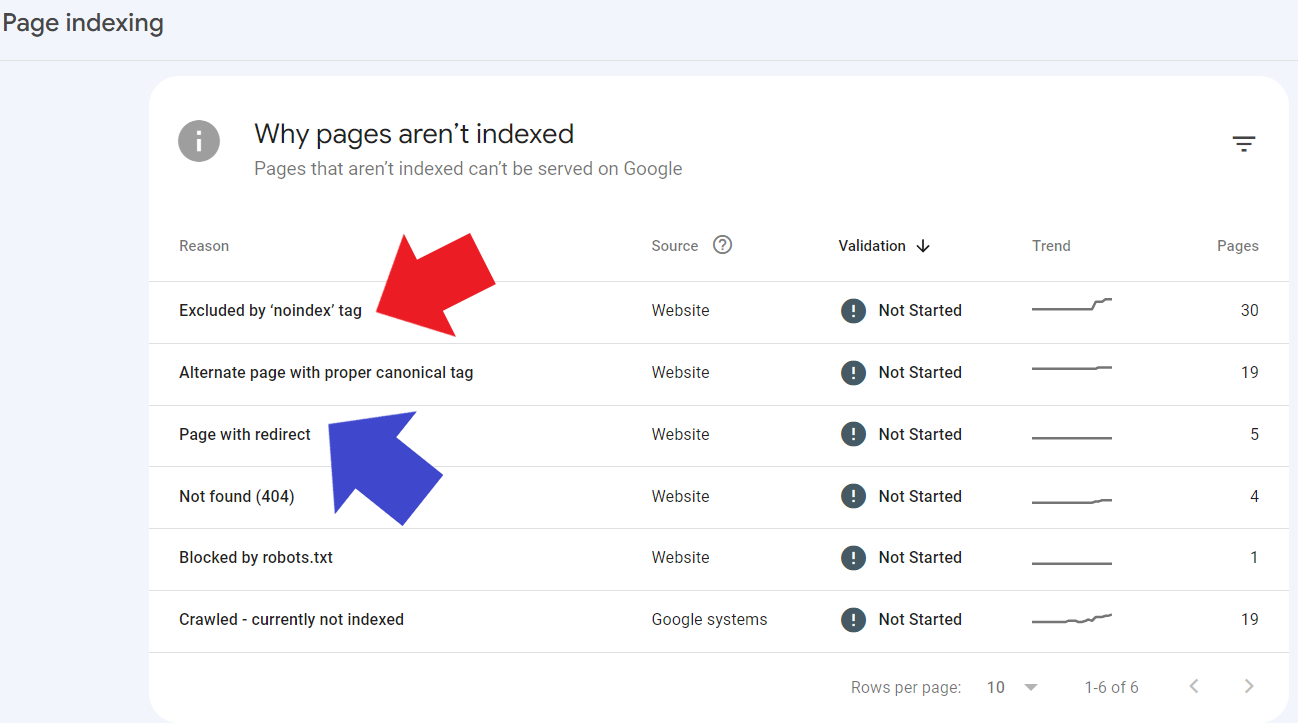Open the filter options icon
The width and height of the screenshot is (1298, 723).
tap(1243, 144)
